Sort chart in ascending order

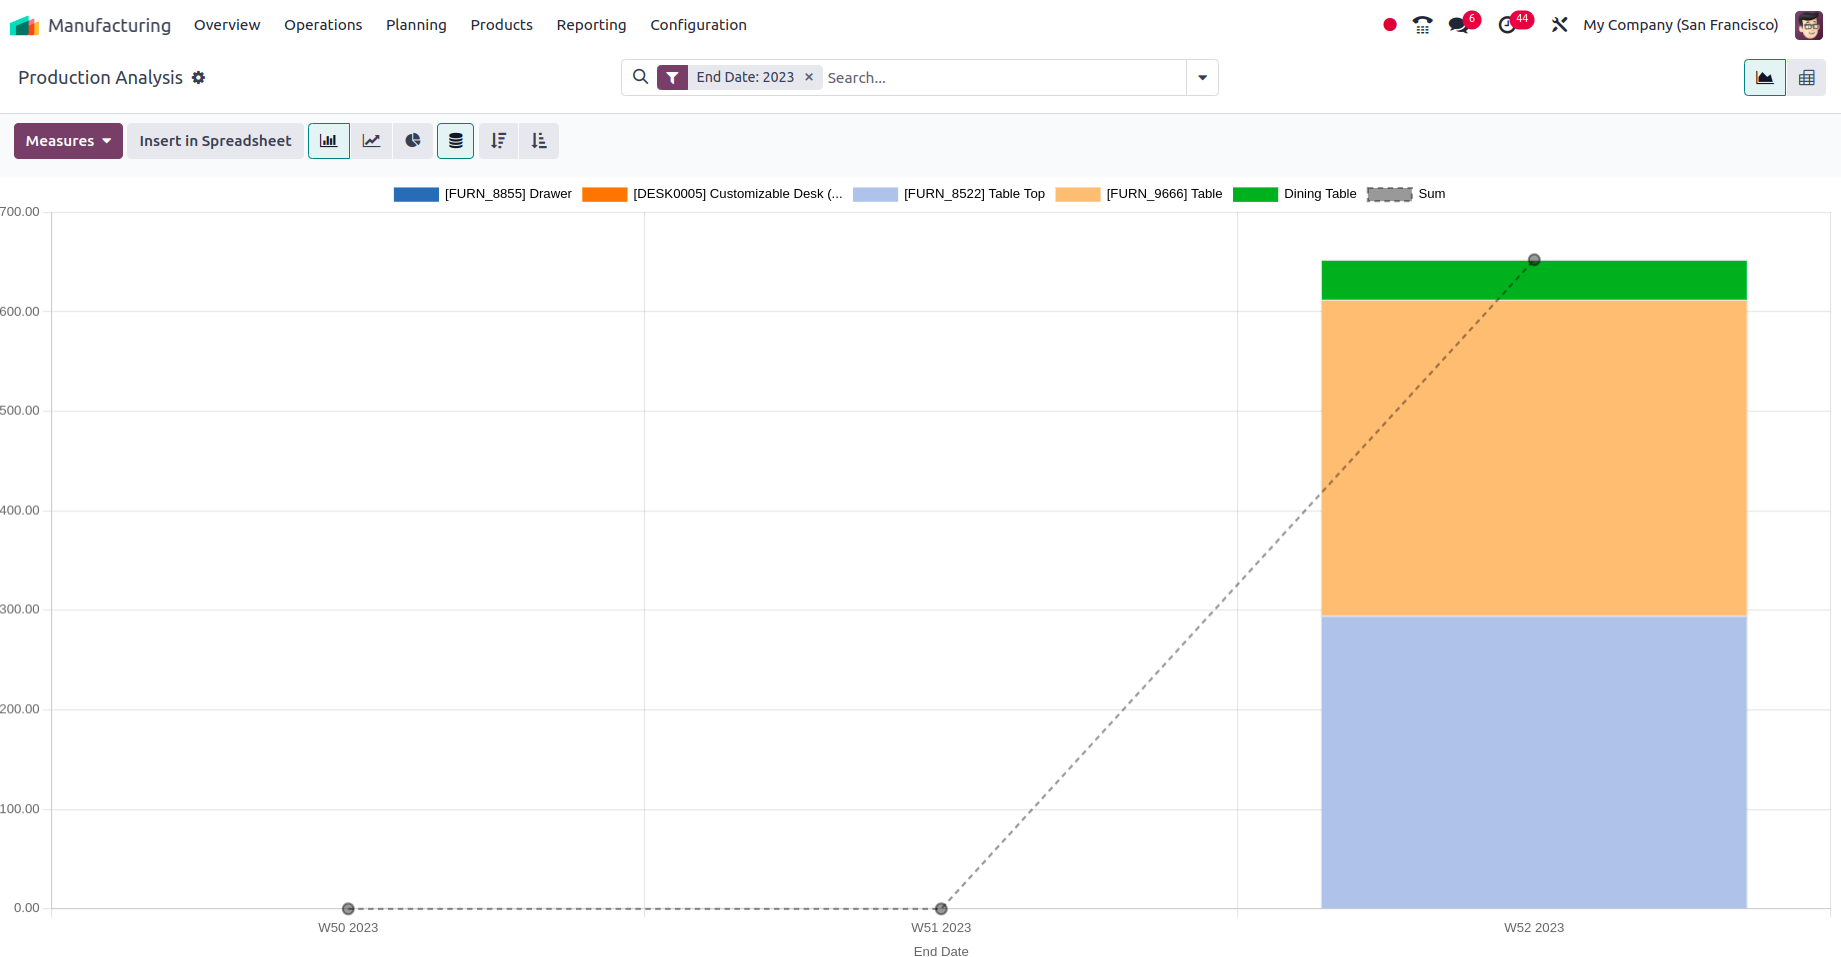[539, 141]
